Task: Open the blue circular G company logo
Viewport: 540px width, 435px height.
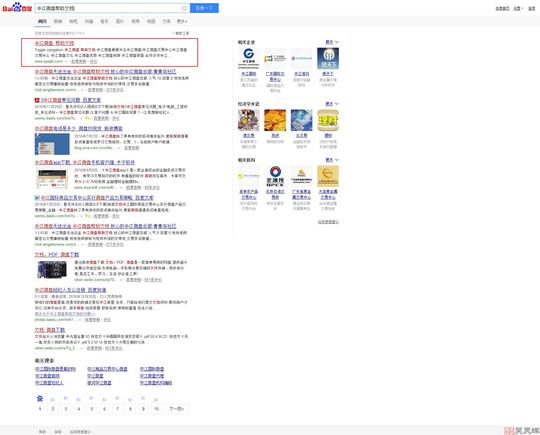Action: [x=248, y=58]
